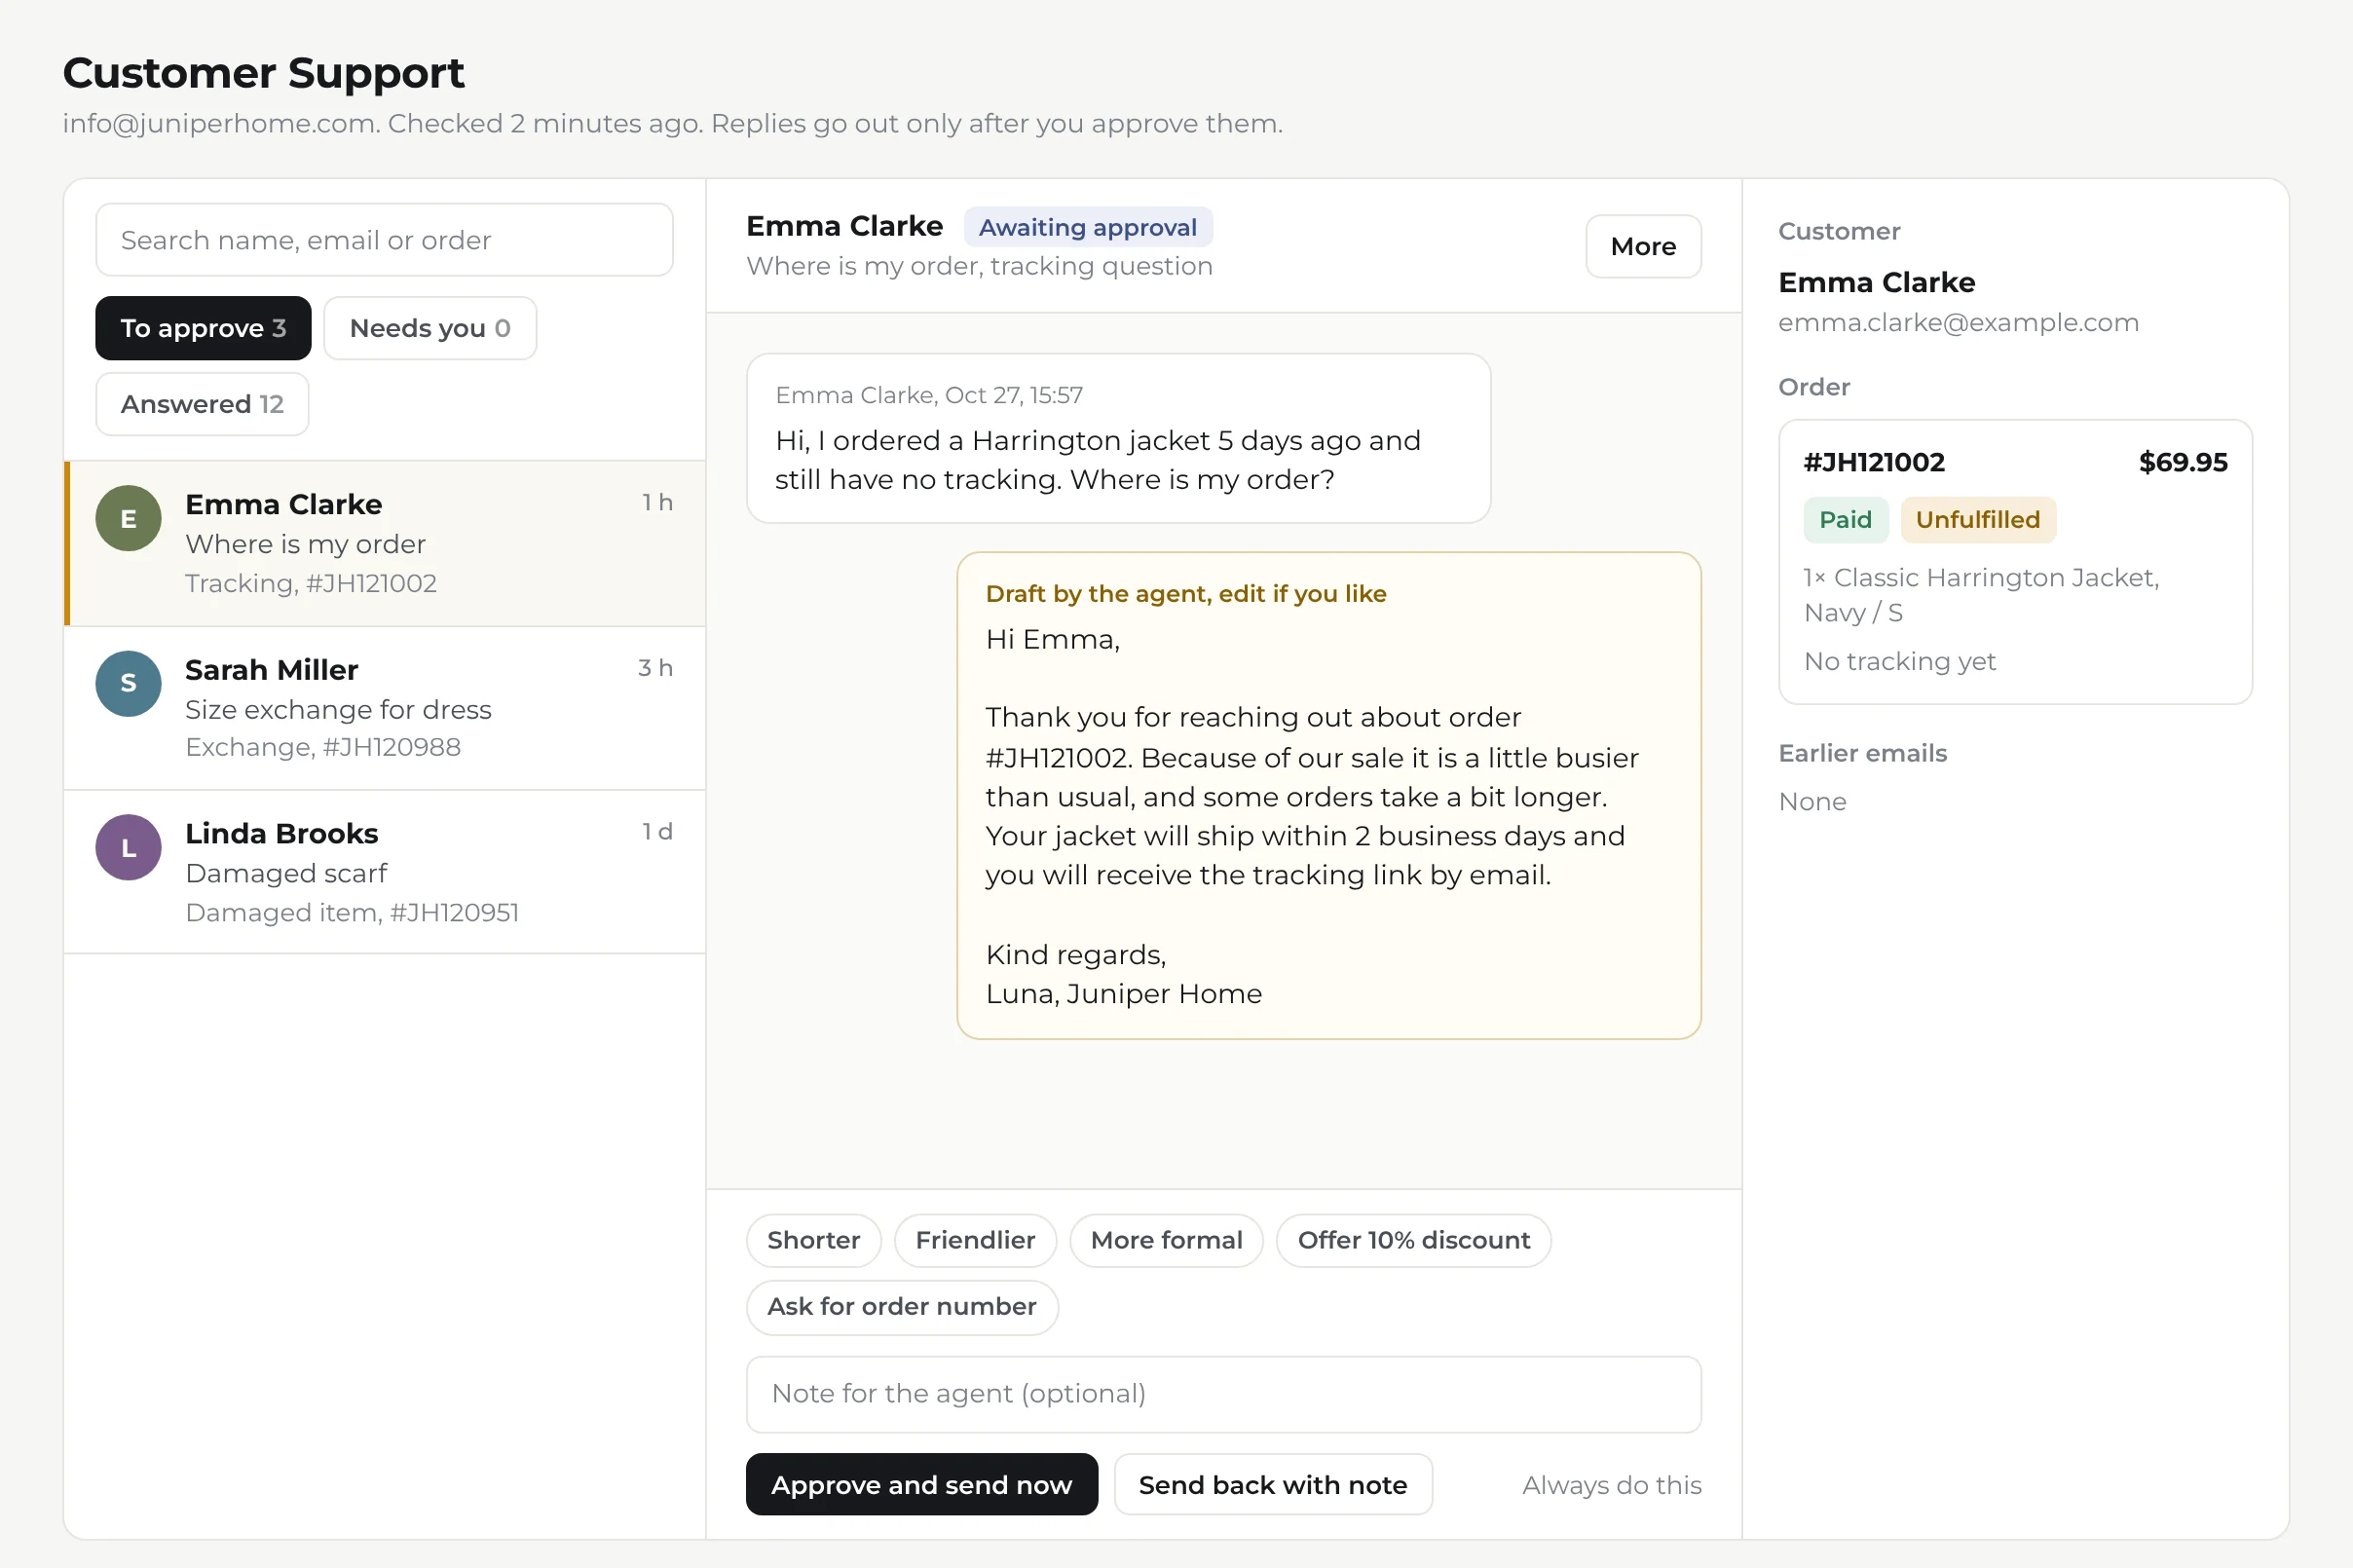Click Sarah Miller's blue S avatar

128,683
